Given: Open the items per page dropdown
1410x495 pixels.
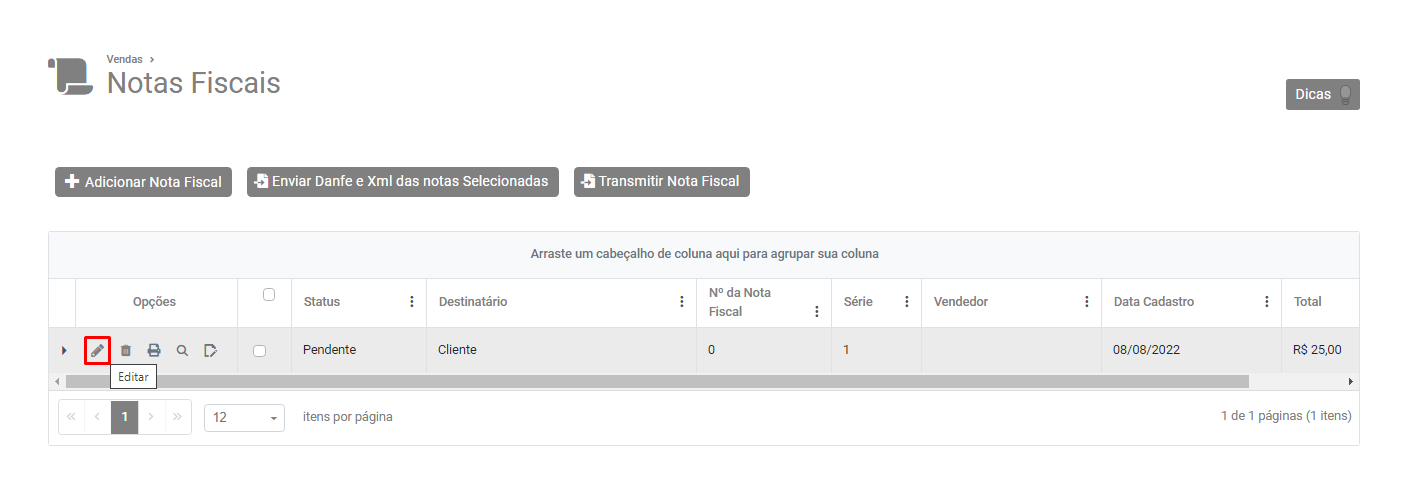Looking at the screenshot, I should coord(244,417).
